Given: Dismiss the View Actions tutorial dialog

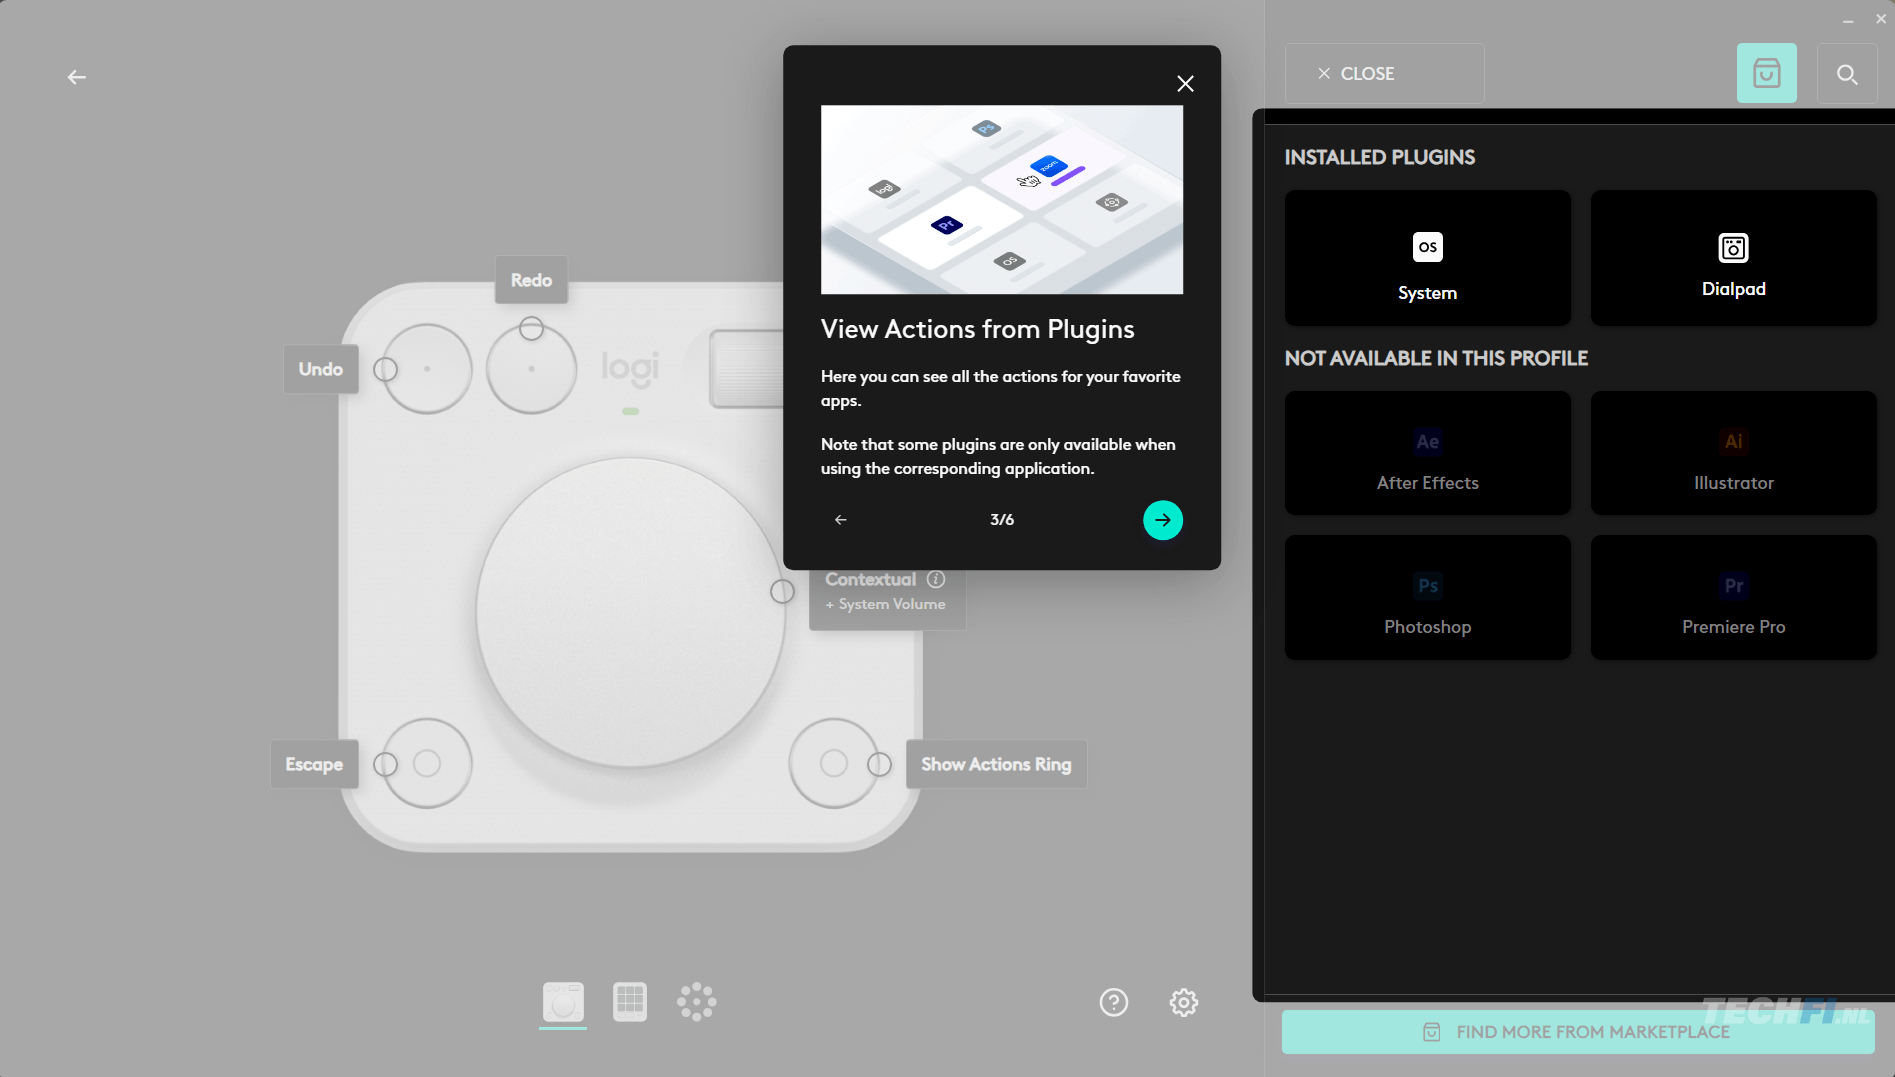Looking at the screenshot, I should (x=1185, y=83).
